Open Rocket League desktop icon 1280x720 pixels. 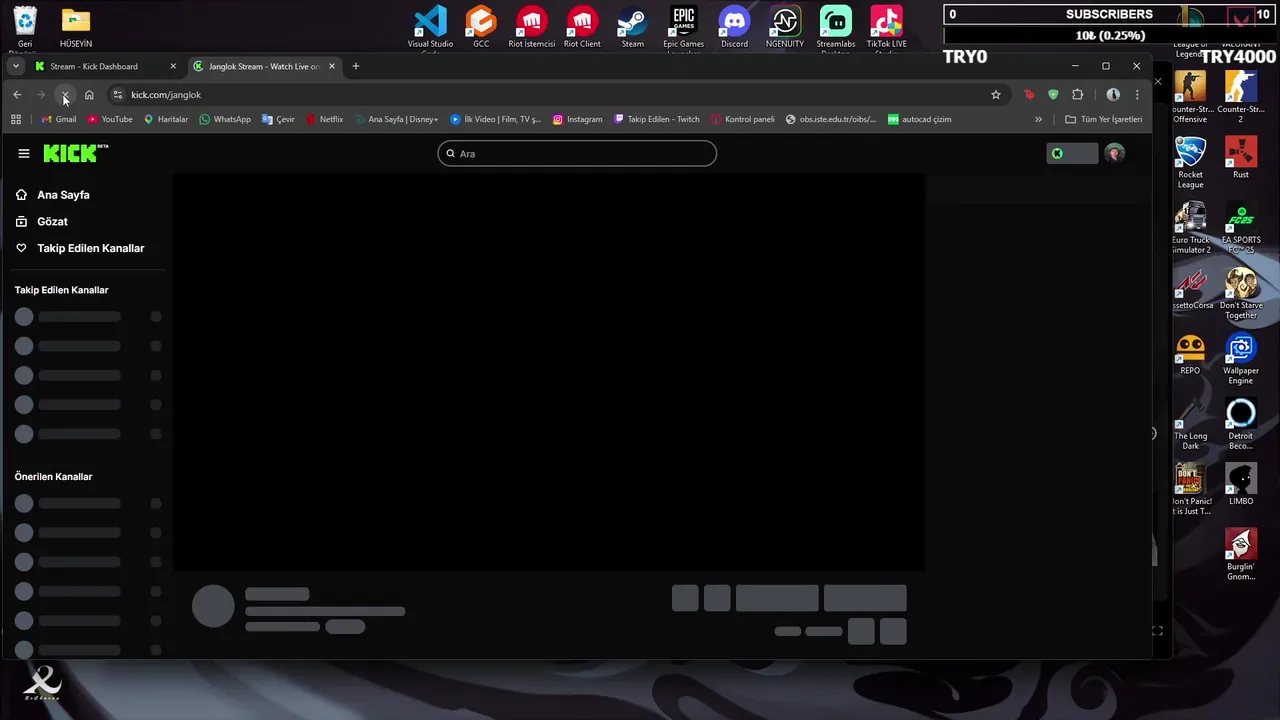click(1190, 163)
